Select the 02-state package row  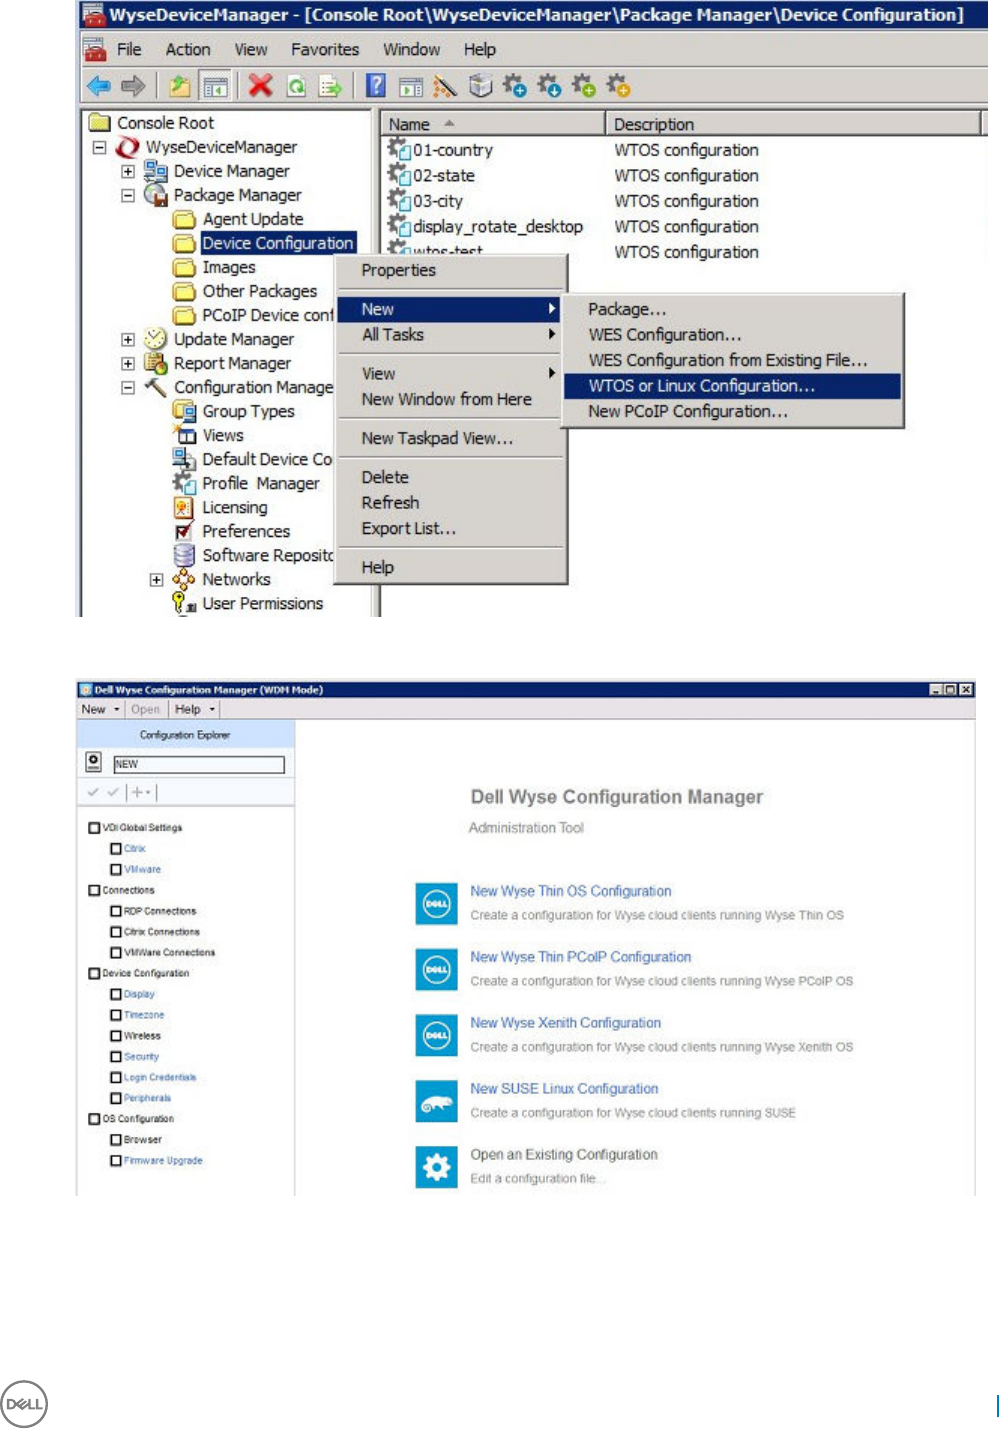(x=444, y=175)
